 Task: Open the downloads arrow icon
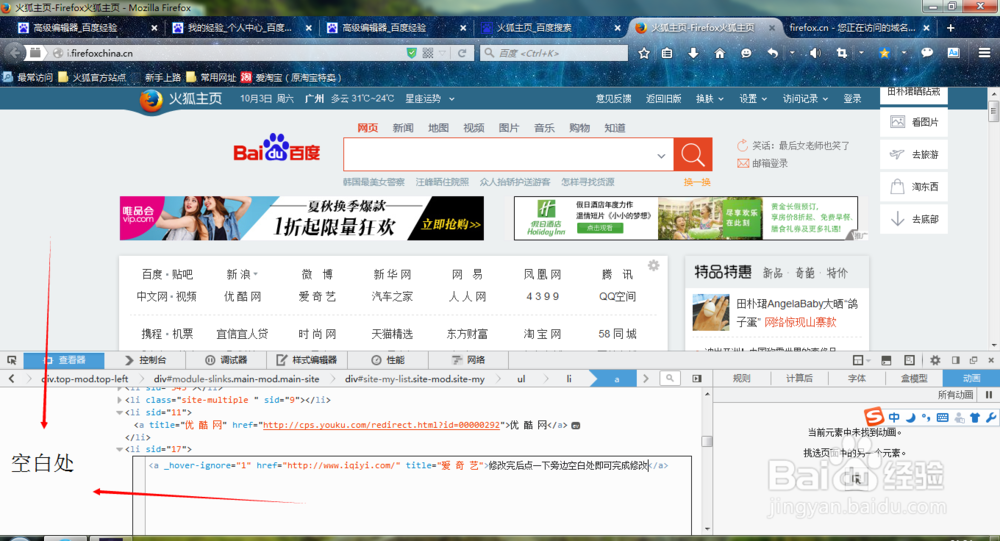[693, 53]
